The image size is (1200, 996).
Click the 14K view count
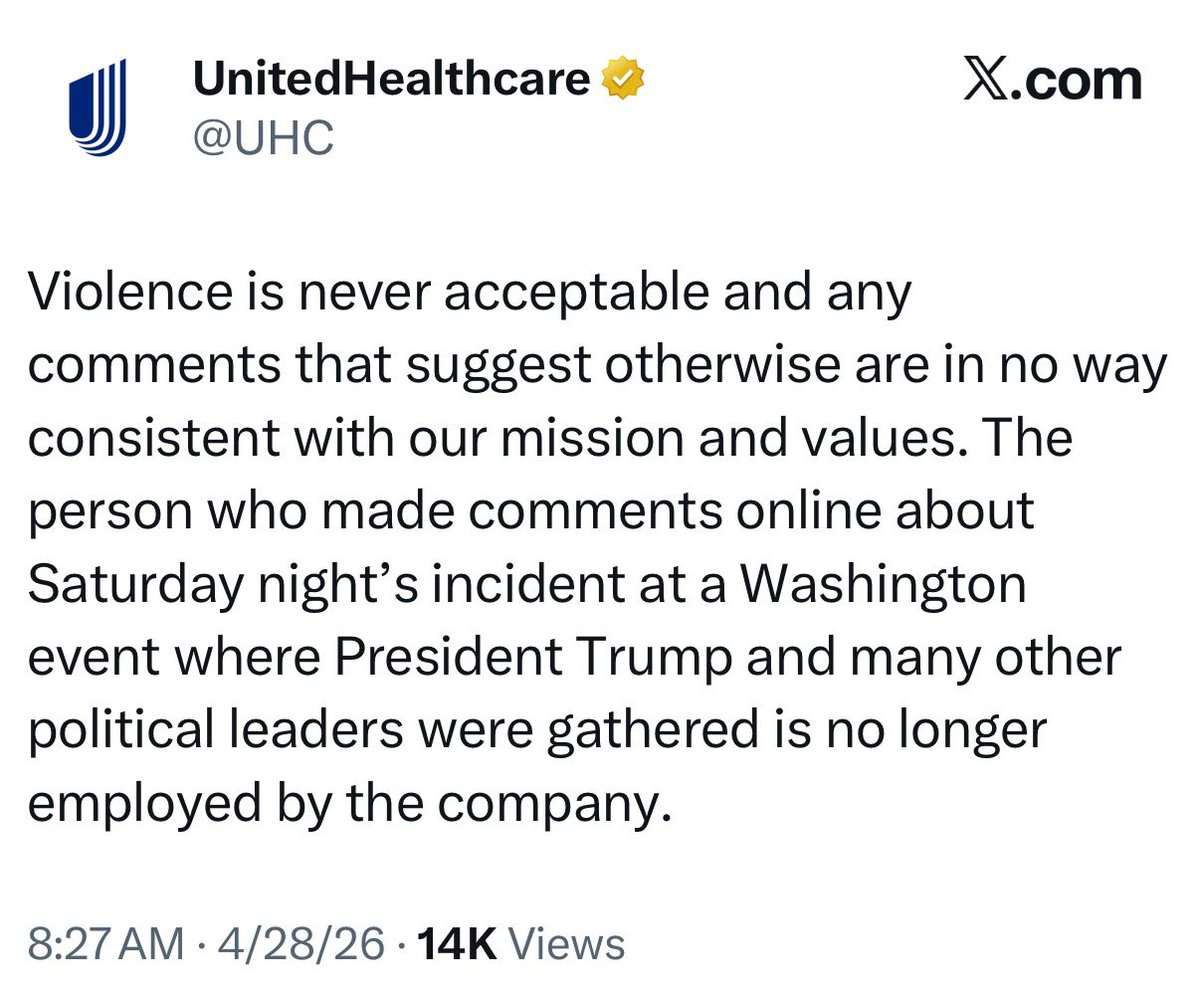(x=457, y=944)
